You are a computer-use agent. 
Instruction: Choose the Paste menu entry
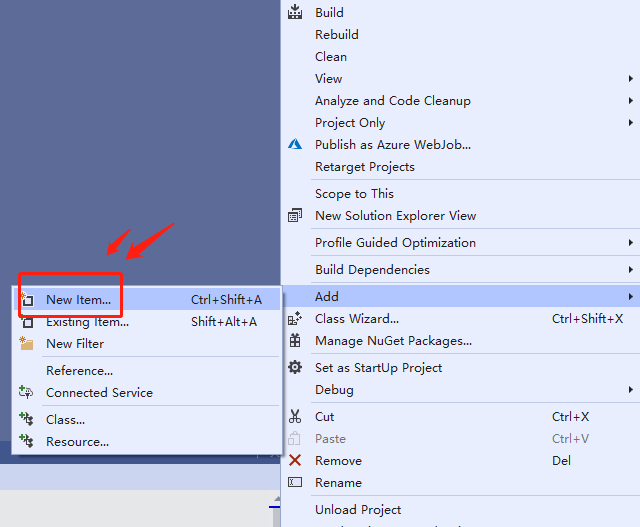(x=461, y=438)
